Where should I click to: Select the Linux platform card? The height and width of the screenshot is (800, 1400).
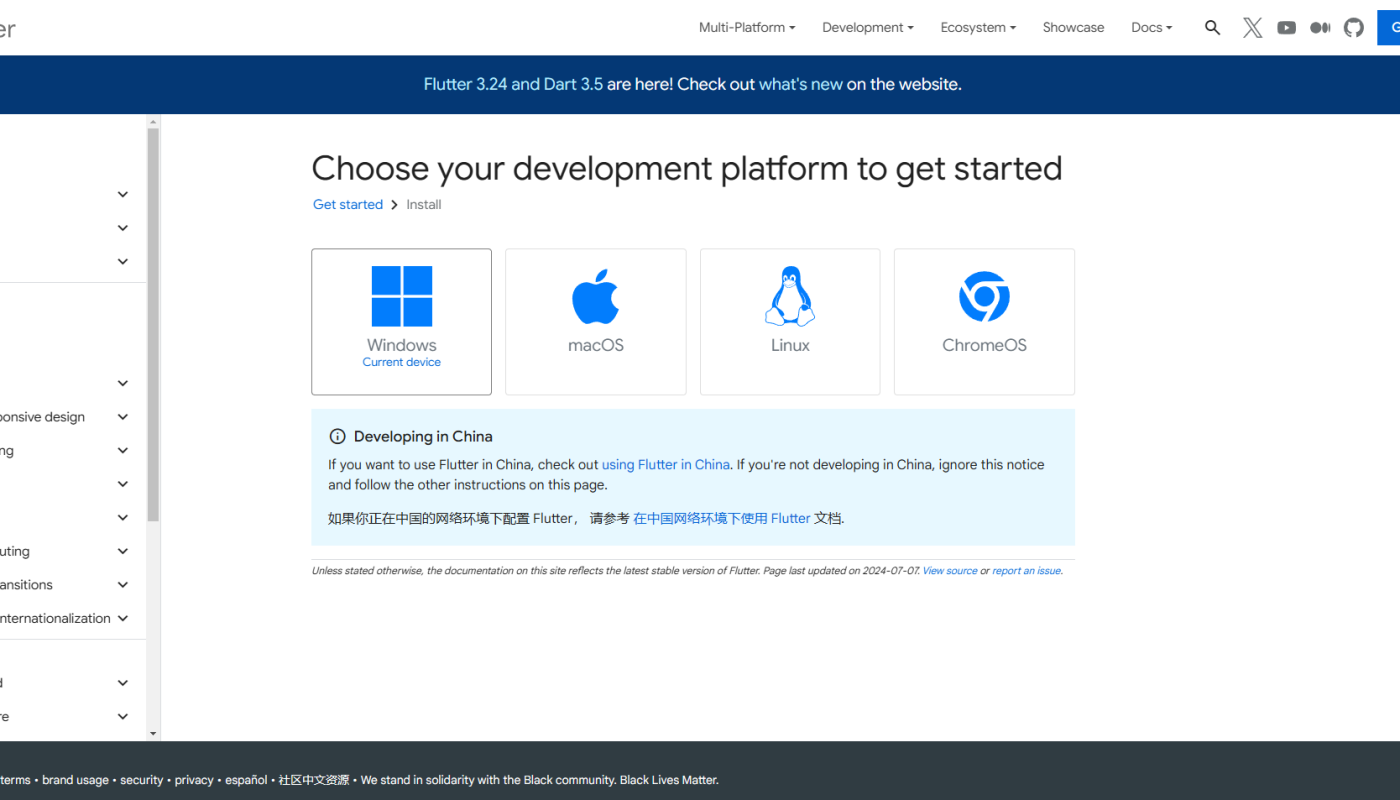pyautogui.click(x=790, y=322)
